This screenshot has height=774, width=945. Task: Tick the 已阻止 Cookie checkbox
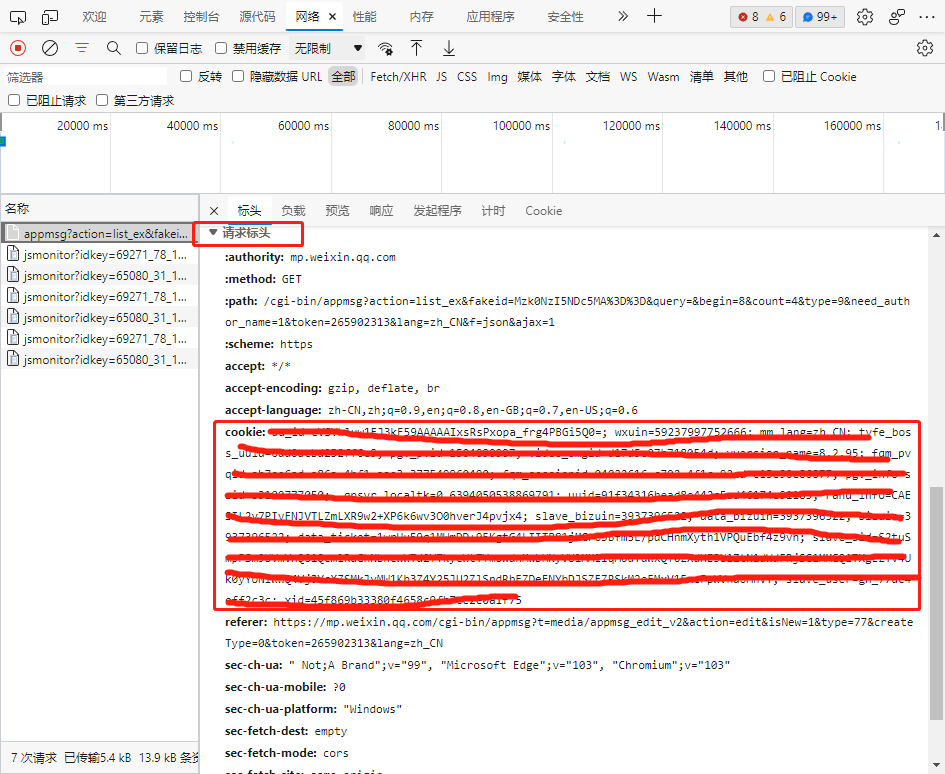(x=769, y=76)
